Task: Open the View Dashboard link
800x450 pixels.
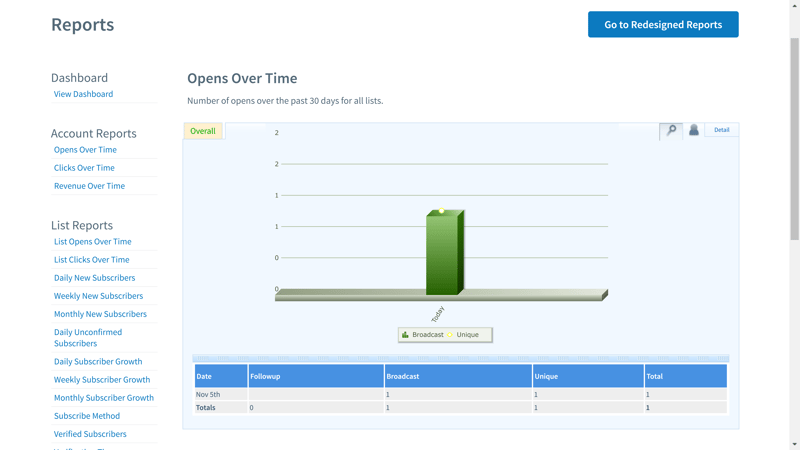Action: (x=83, y=94)
